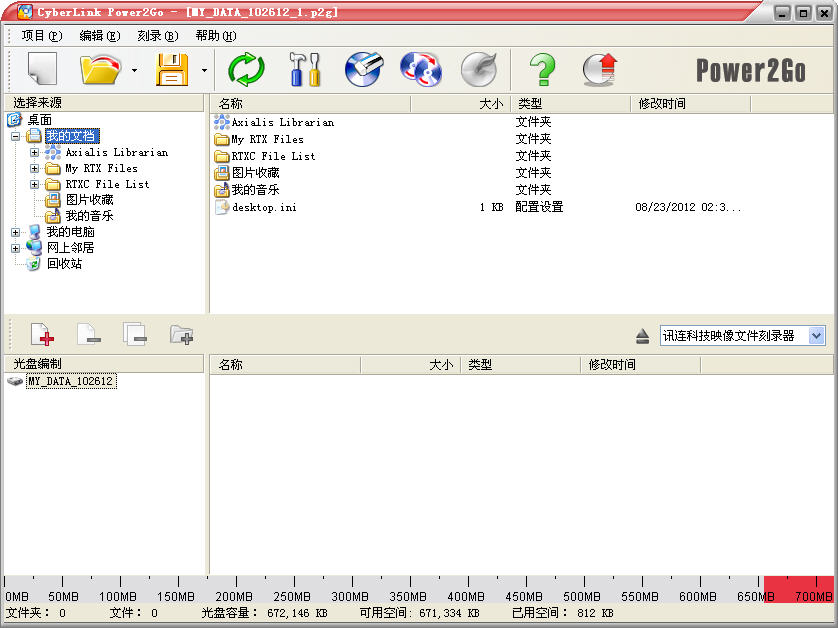
Task: Select desktop.ini in the file list
Action: (263, 207)
